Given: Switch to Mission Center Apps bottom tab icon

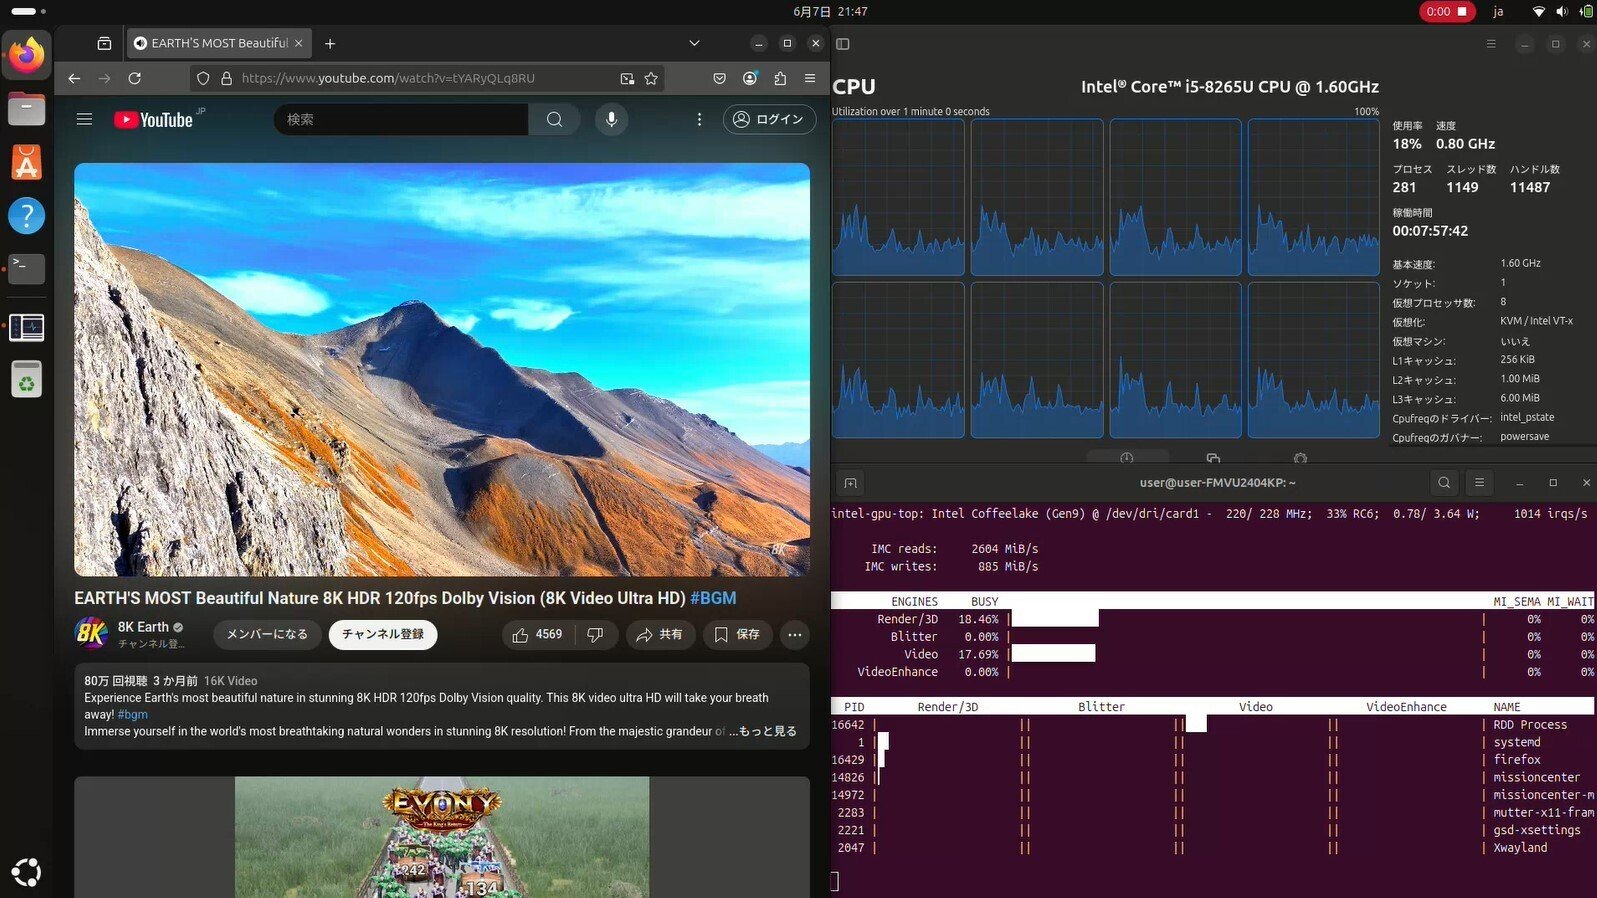Looking at the screenshot, I should pos(1213,458).
